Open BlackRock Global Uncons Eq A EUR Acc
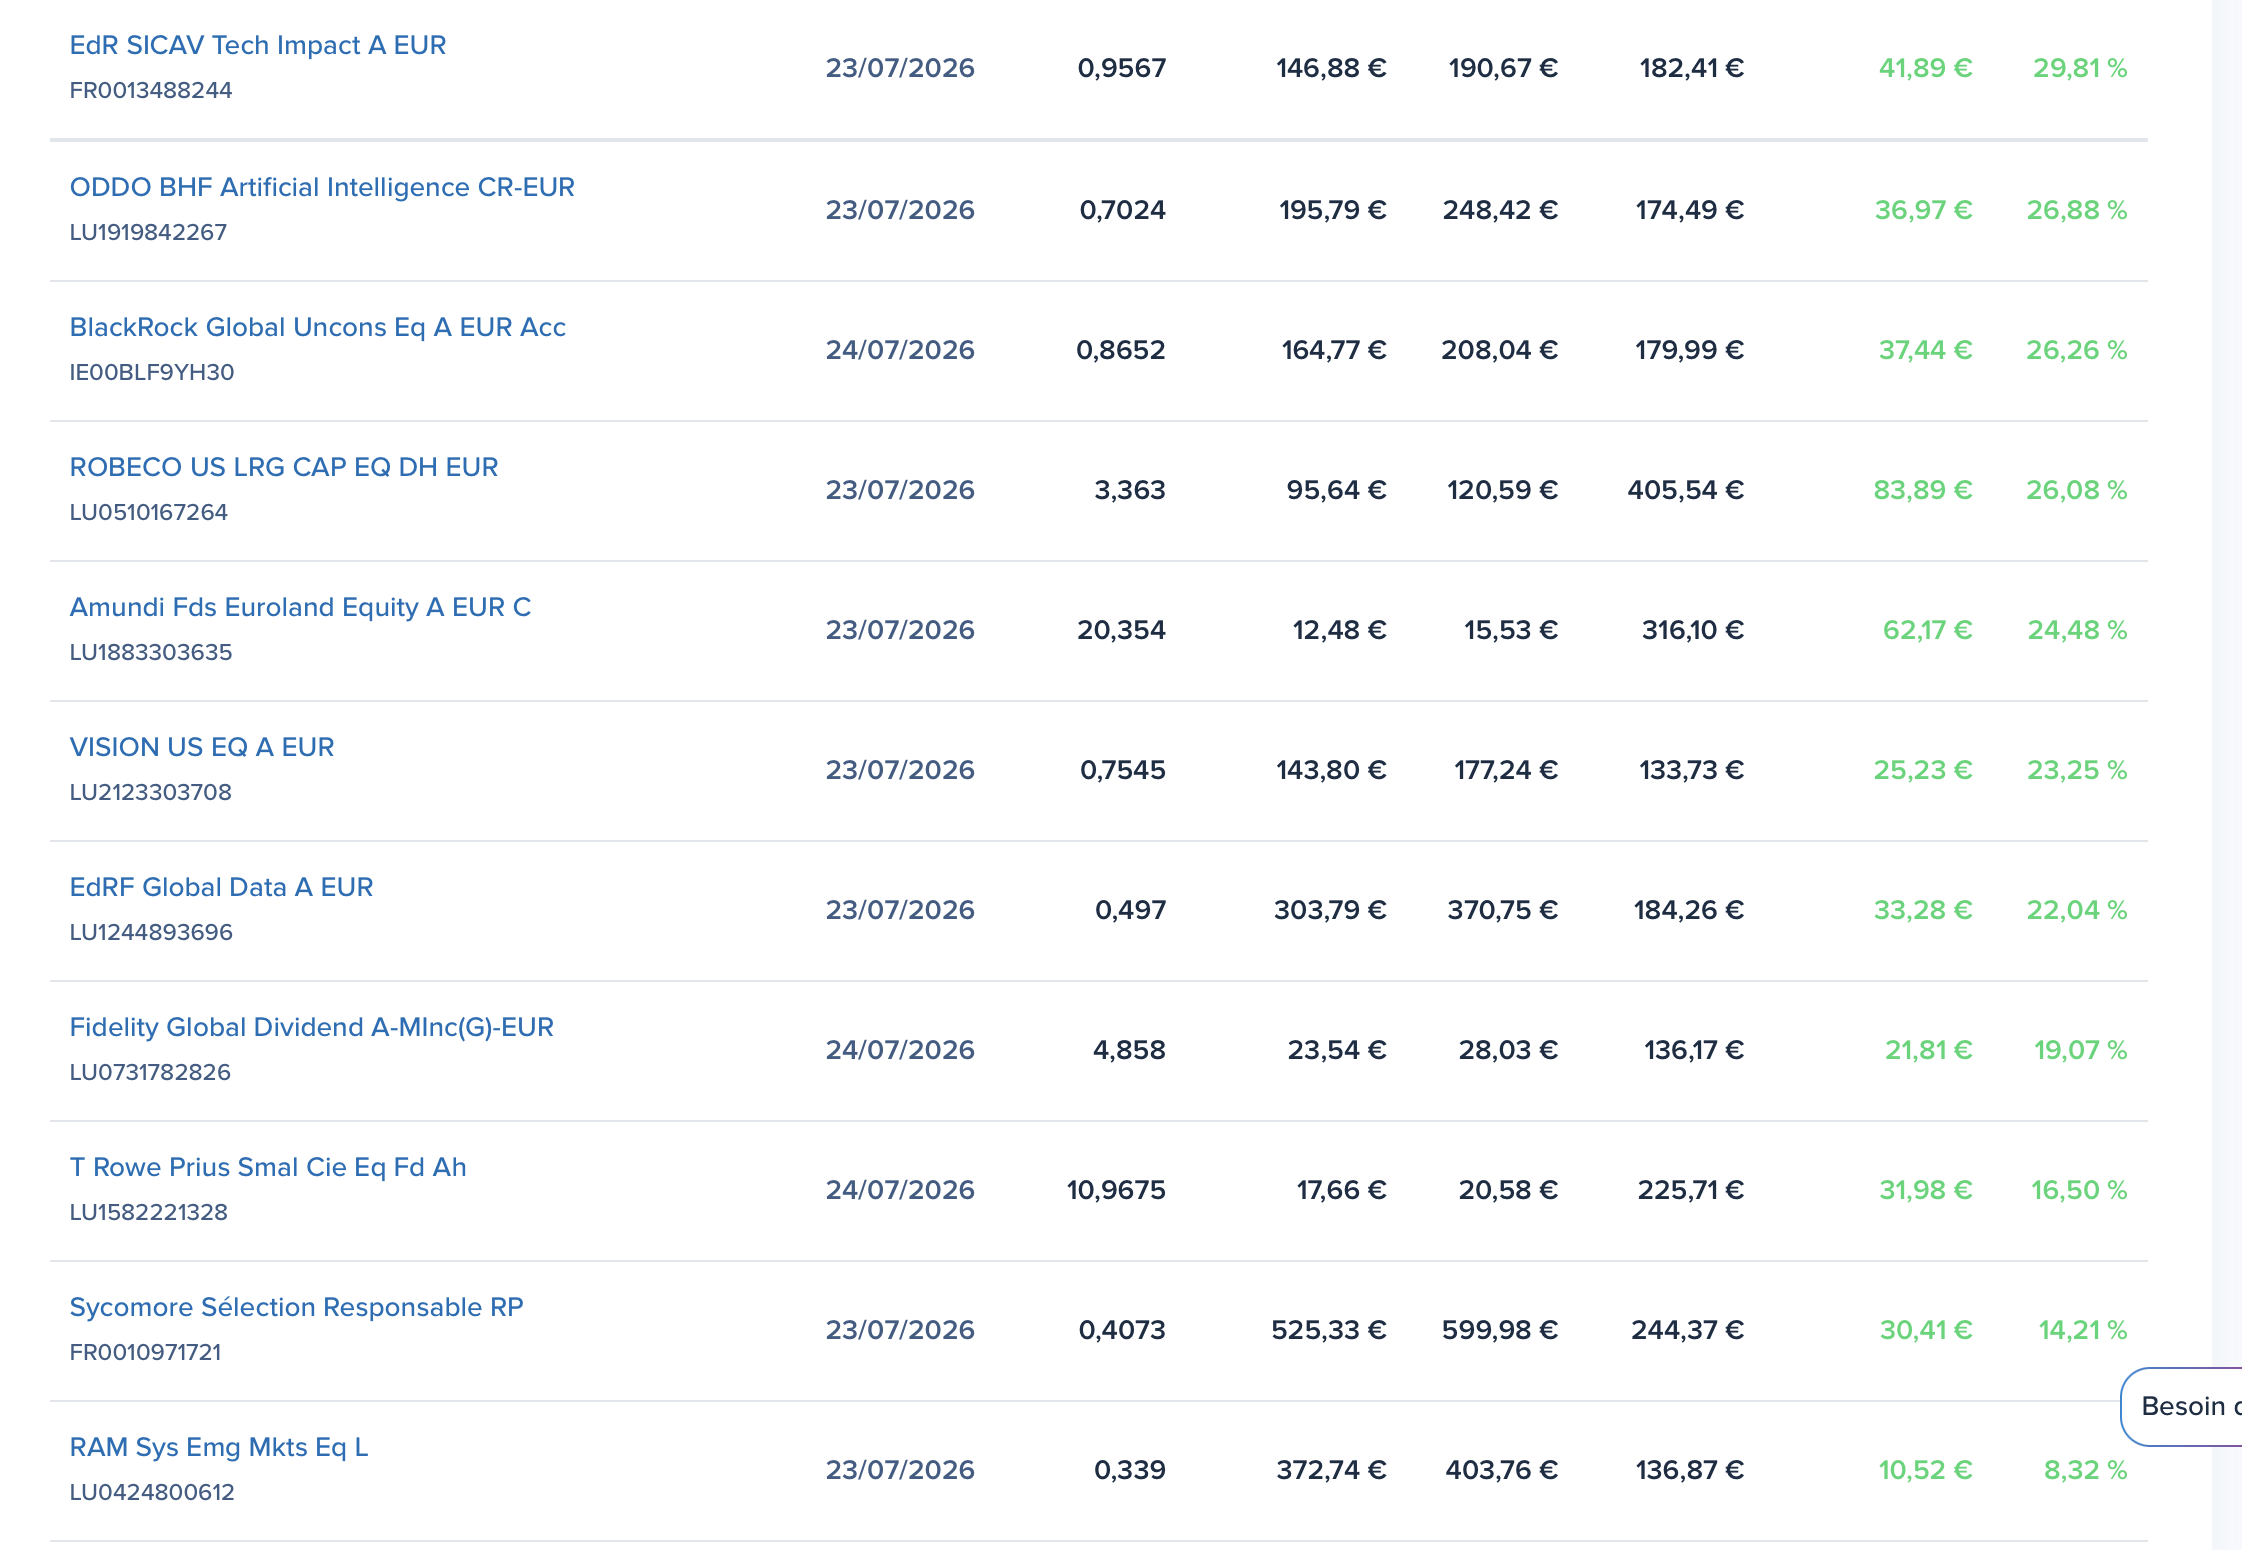The height and width of the screenshot is (1550, 2242). 318,327
